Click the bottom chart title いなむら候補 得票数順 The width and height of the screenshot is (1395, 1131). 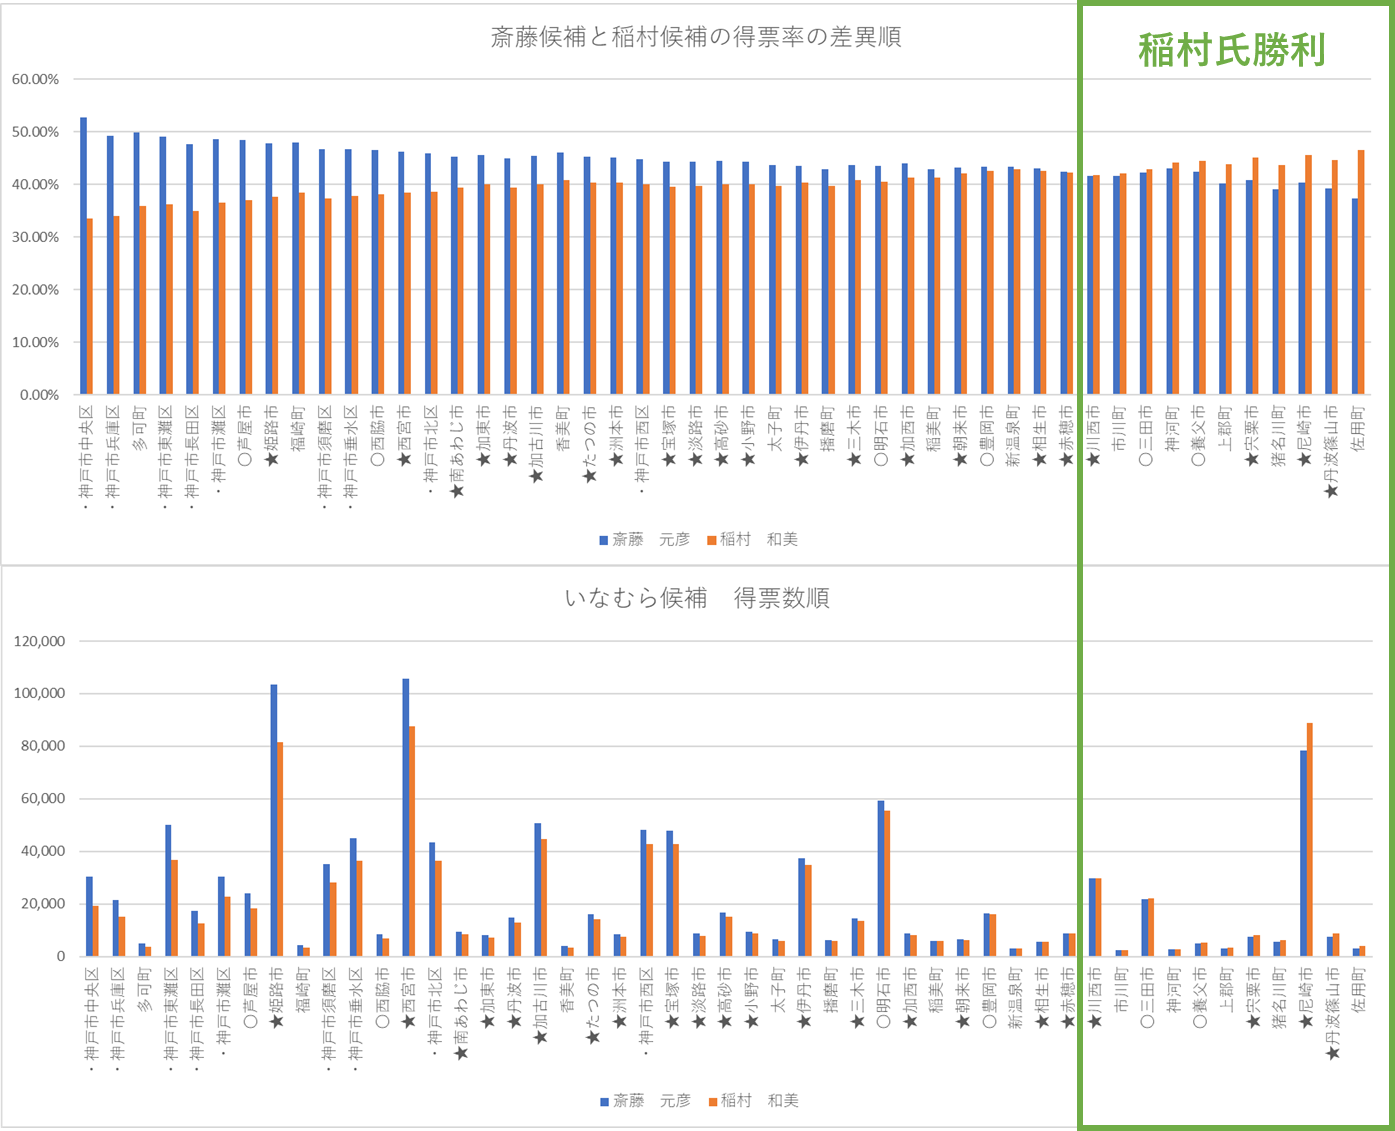[696, 598]
